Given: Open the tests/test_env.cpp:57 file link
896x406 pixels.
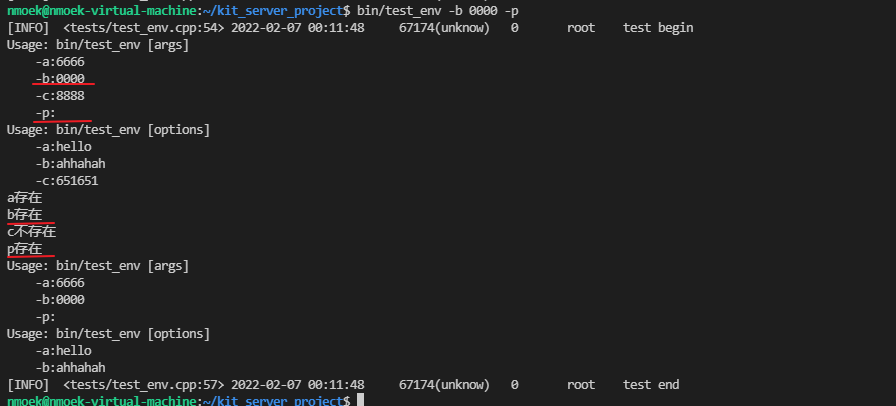Looking at the screenshot, I should click(143, 385).
